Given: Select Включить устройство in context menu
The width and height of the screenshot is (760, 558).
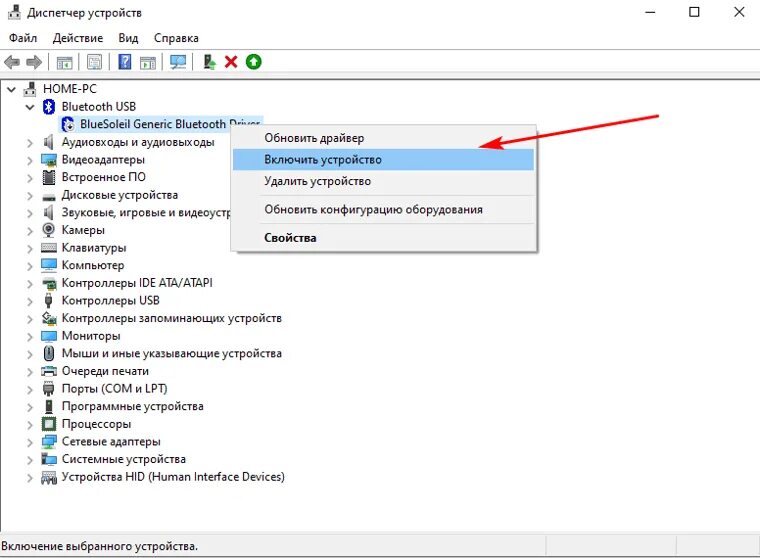Looking at the screenshot, I should pos(322,160).
